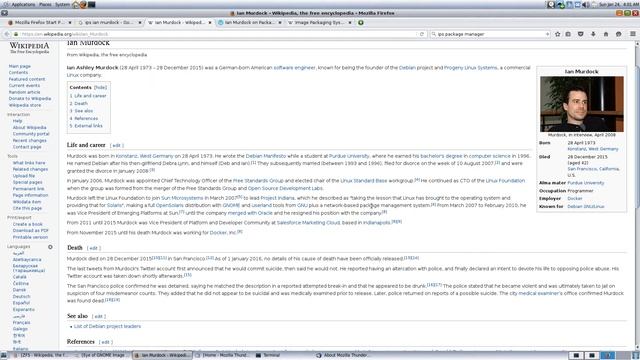
Task: Open What links here in sidebar
Action: (x=29, y=163)
